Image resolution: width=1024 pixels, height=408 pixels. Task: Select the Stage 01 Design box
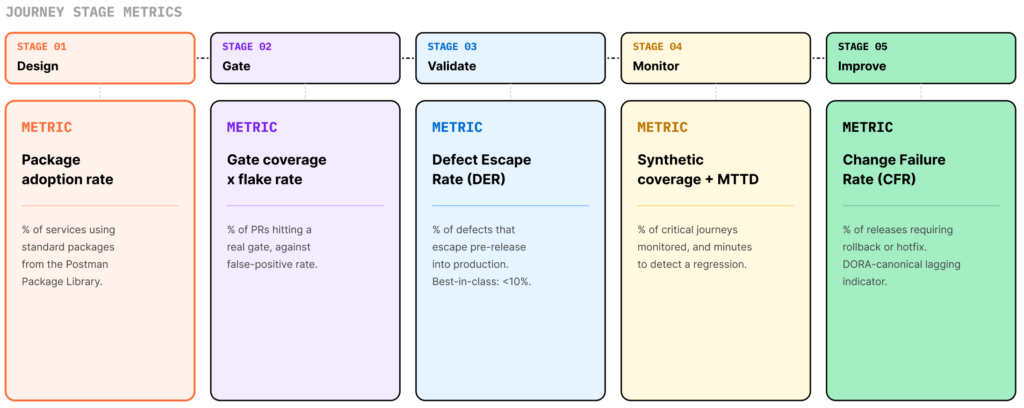click(x=100, y=58)
